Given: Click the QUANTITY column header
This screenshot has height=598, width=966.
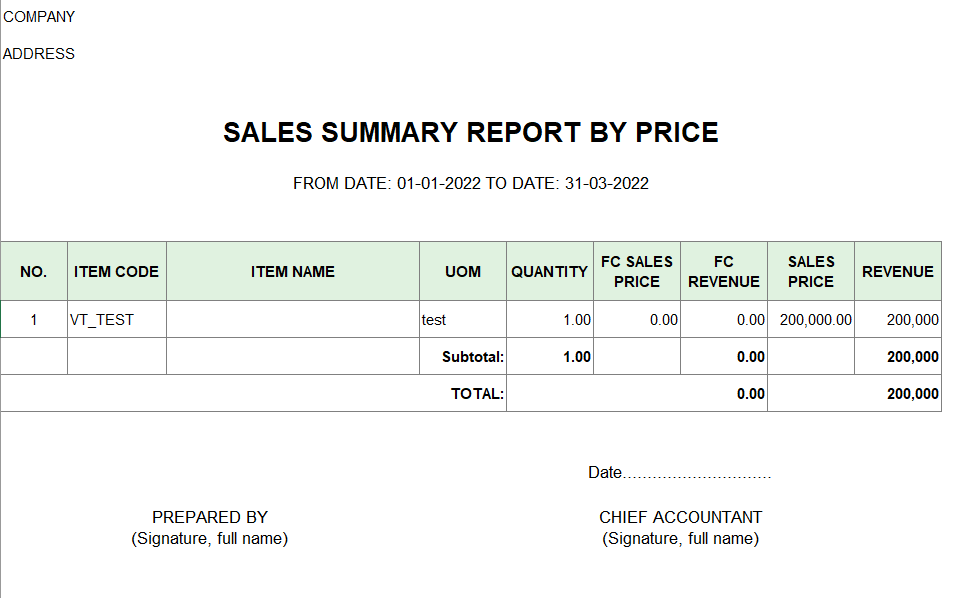Looking at the screenshot, I should pos(550,272).
